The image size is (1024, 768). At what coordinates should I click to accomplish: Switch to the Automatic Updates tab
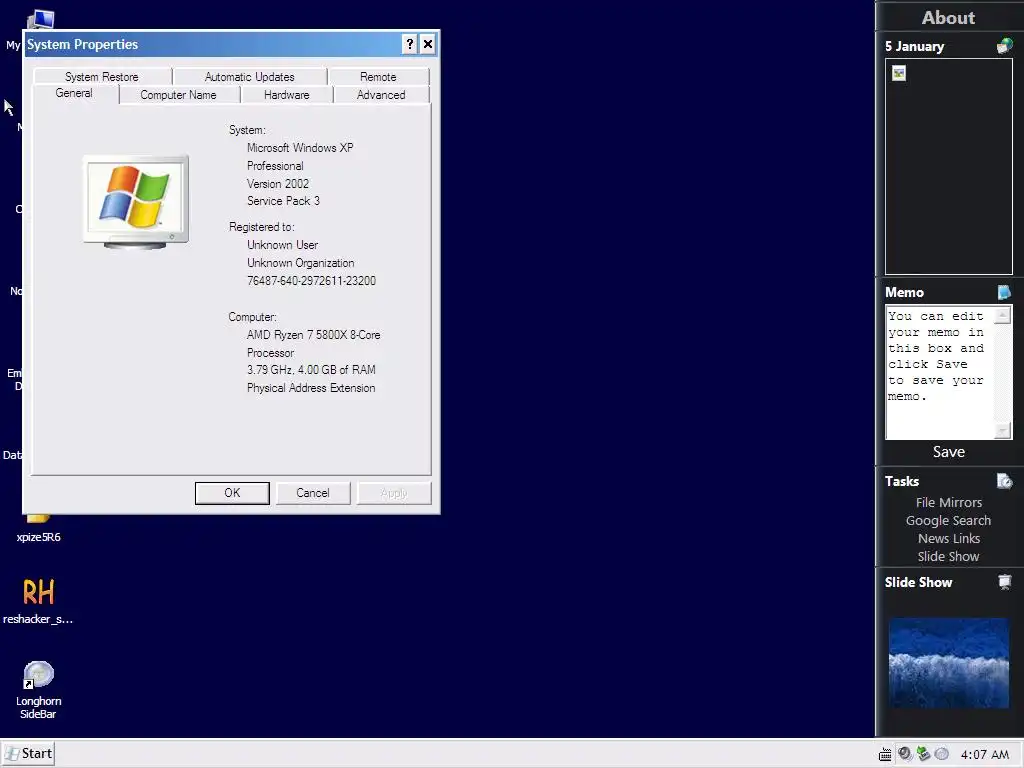tap(249, 76)
